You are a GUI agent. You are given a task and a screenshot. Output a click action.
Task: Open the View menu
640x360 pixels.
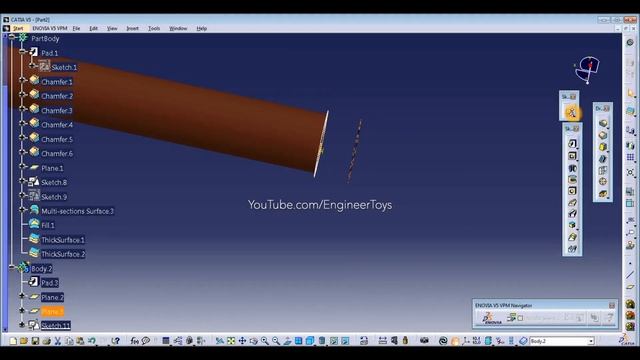(x=112, y=29)
